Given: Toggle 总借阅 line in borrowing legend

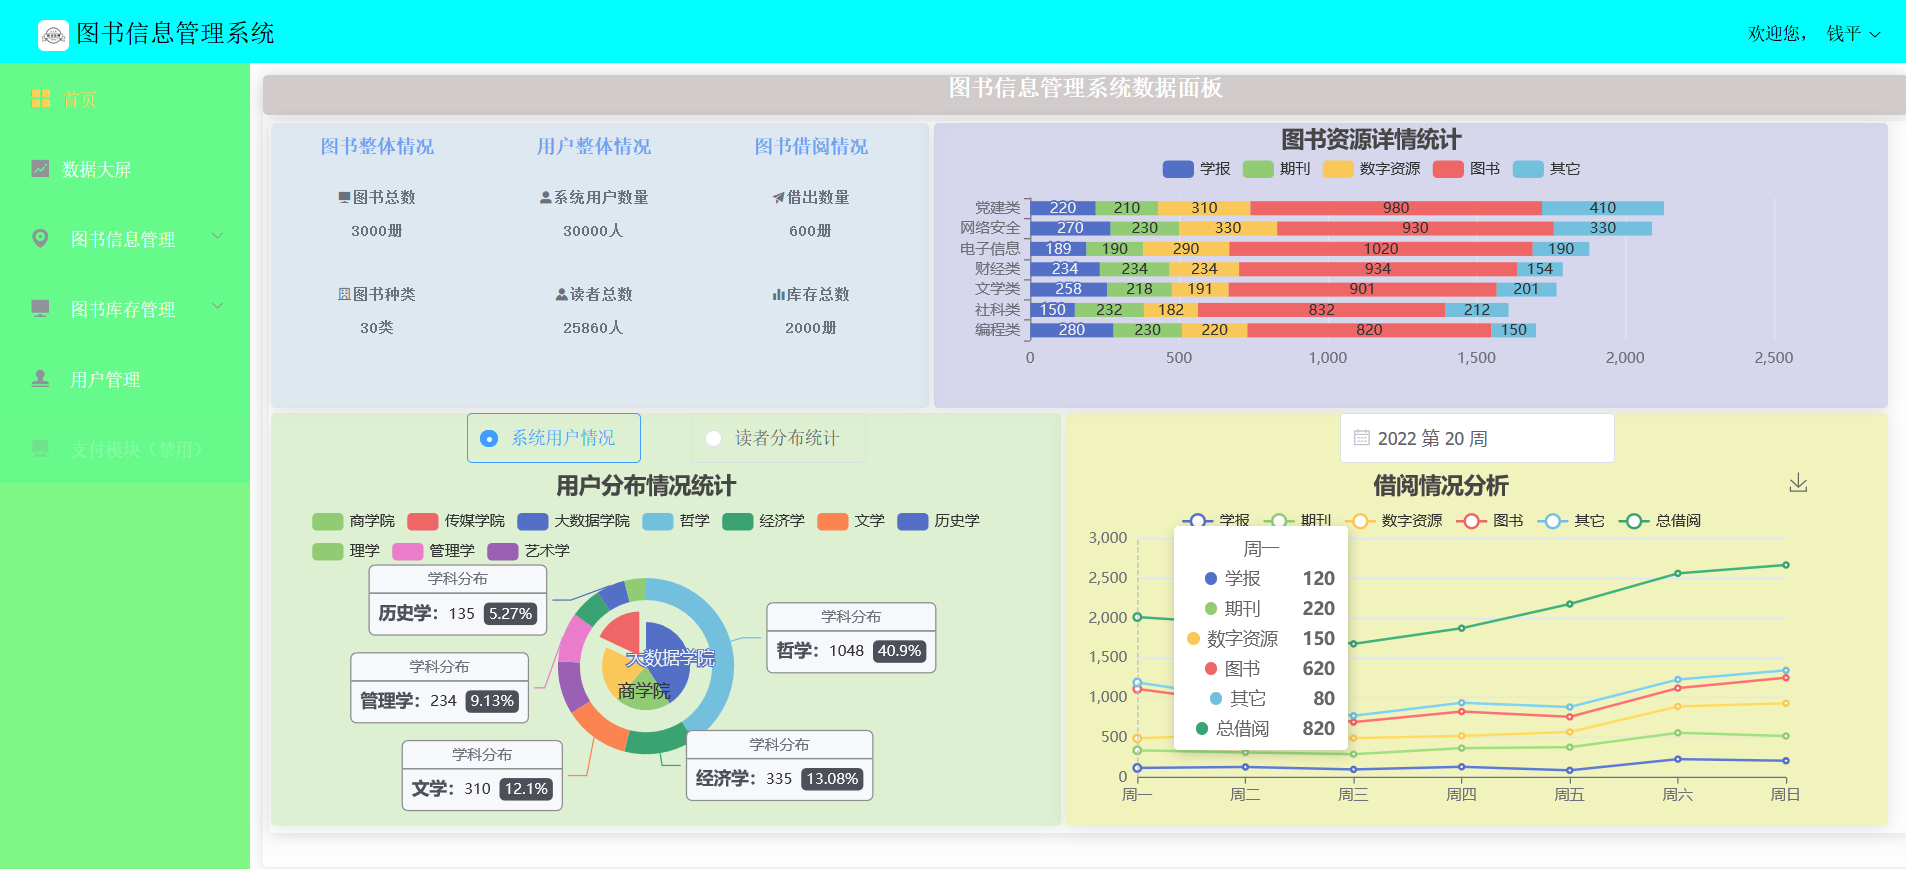Looking at the screenshot, I should point(1660,521).
